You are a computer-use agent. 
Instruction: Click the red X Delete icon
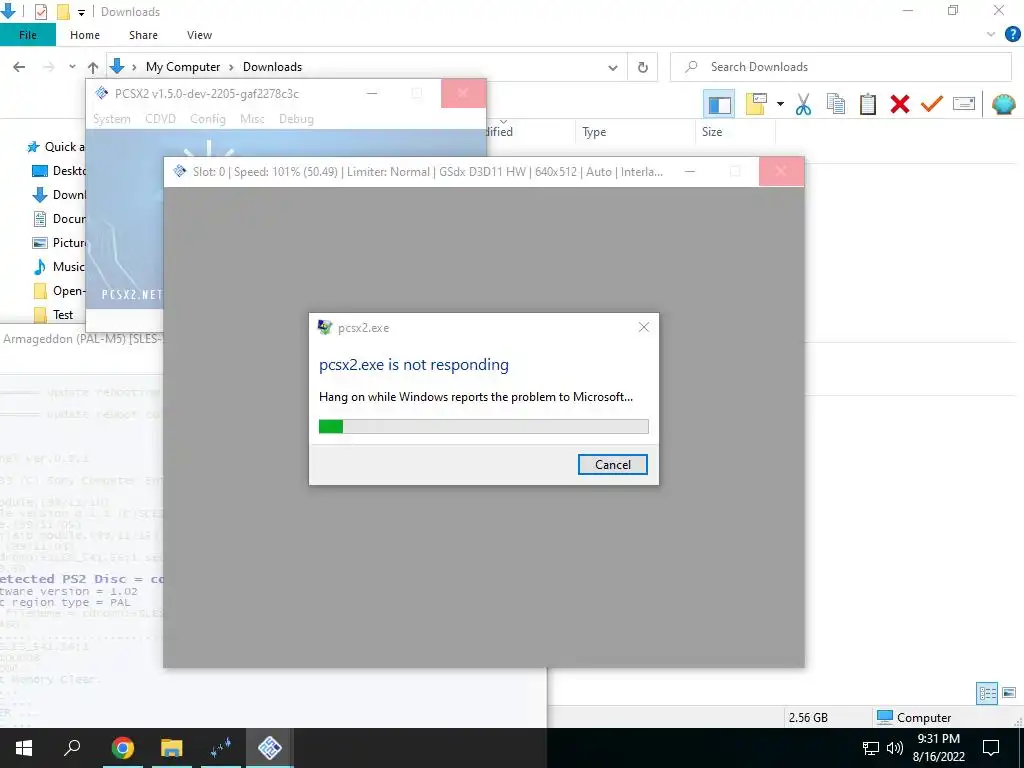point(899,104)
